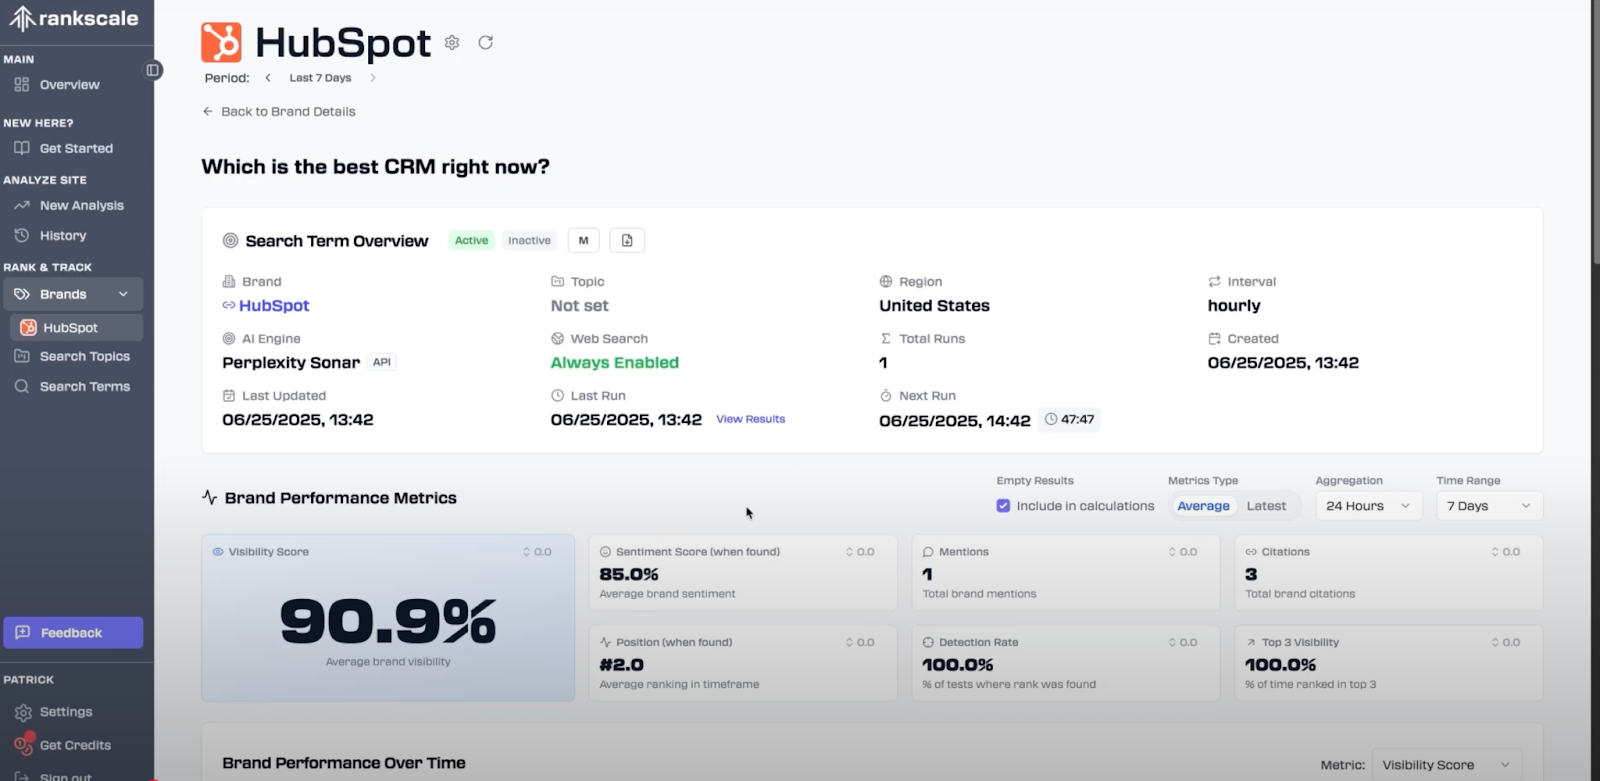The width and height of the screenshot is (1600, 781).
Task: Click the Search Term Overview target icon
Action: click(230, 241)
